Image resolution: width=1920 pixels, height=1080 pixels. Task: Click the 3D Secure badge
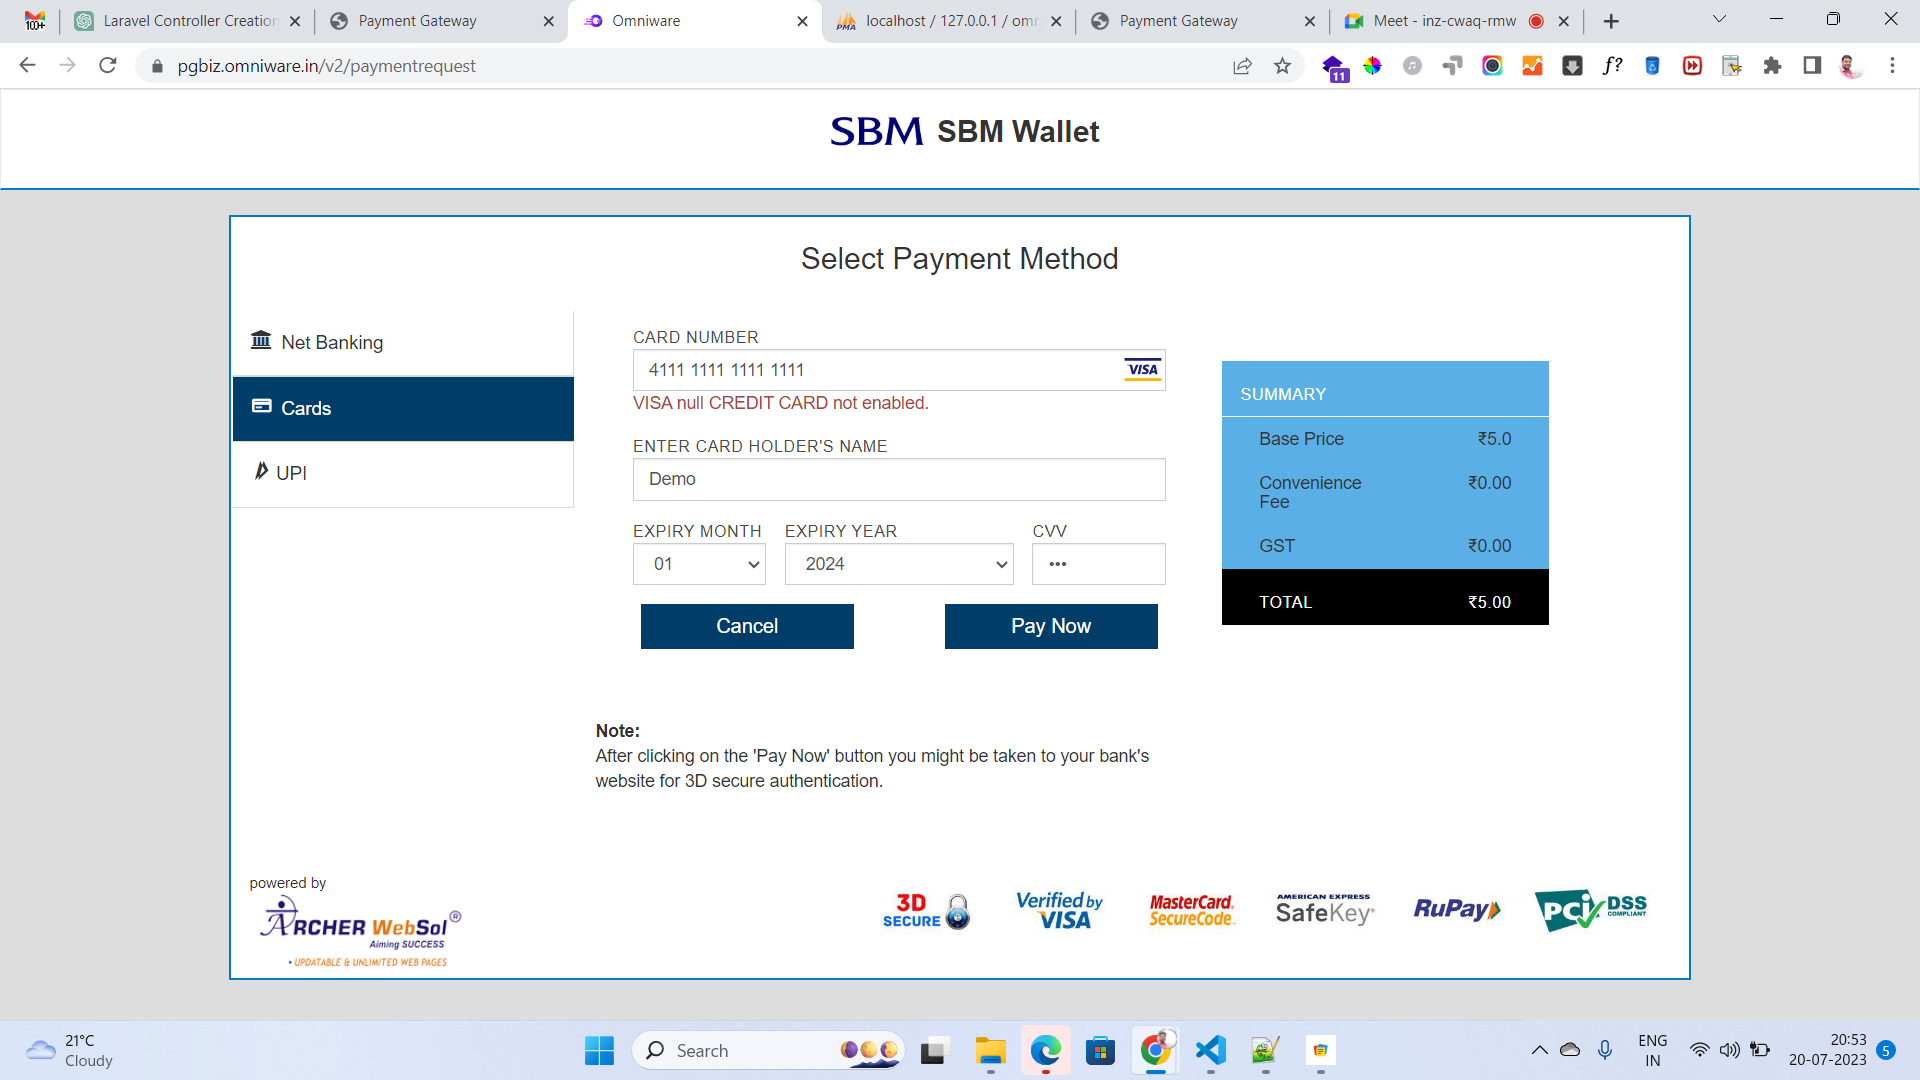[x=926, y=911]
